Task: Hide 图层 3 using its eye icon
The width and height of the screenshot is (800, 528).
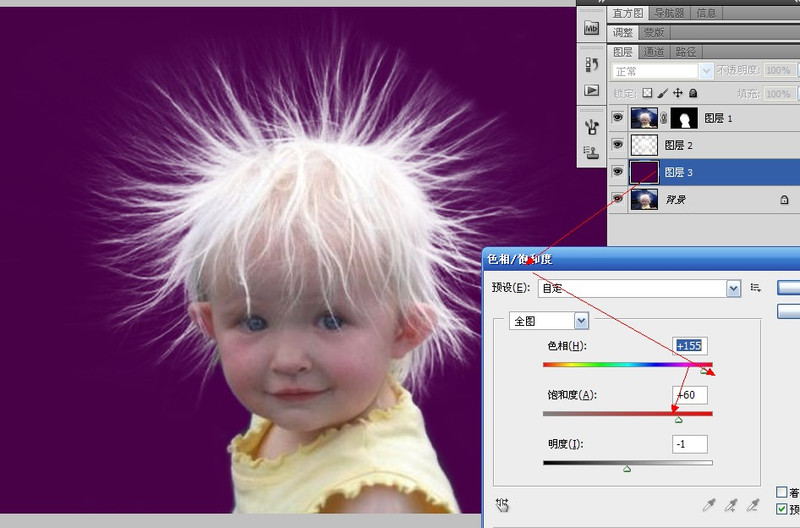Action: point(618,172)
